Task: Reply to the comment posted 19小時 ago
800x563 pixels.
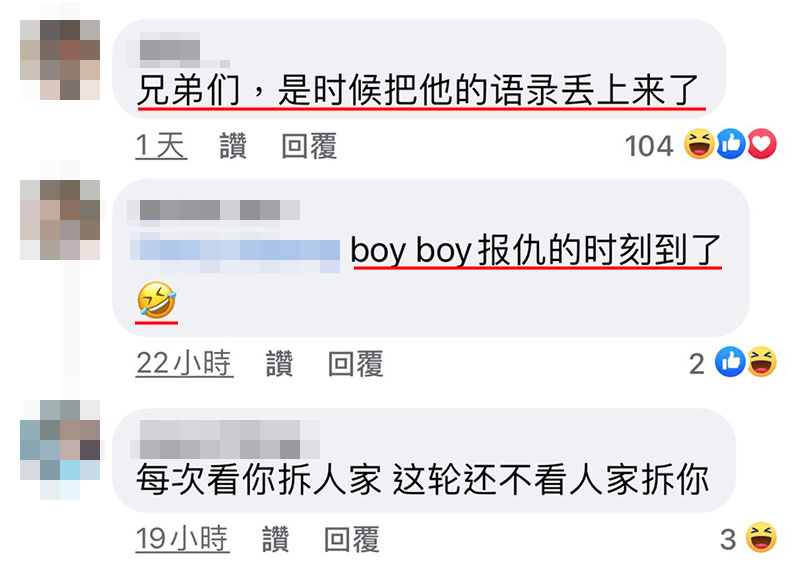Action: pyautogui.click(x=352, y=539)
